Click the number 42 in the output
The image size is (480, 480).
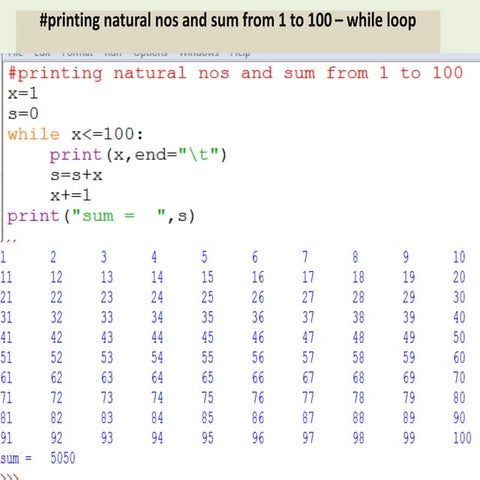pos(56,337)
